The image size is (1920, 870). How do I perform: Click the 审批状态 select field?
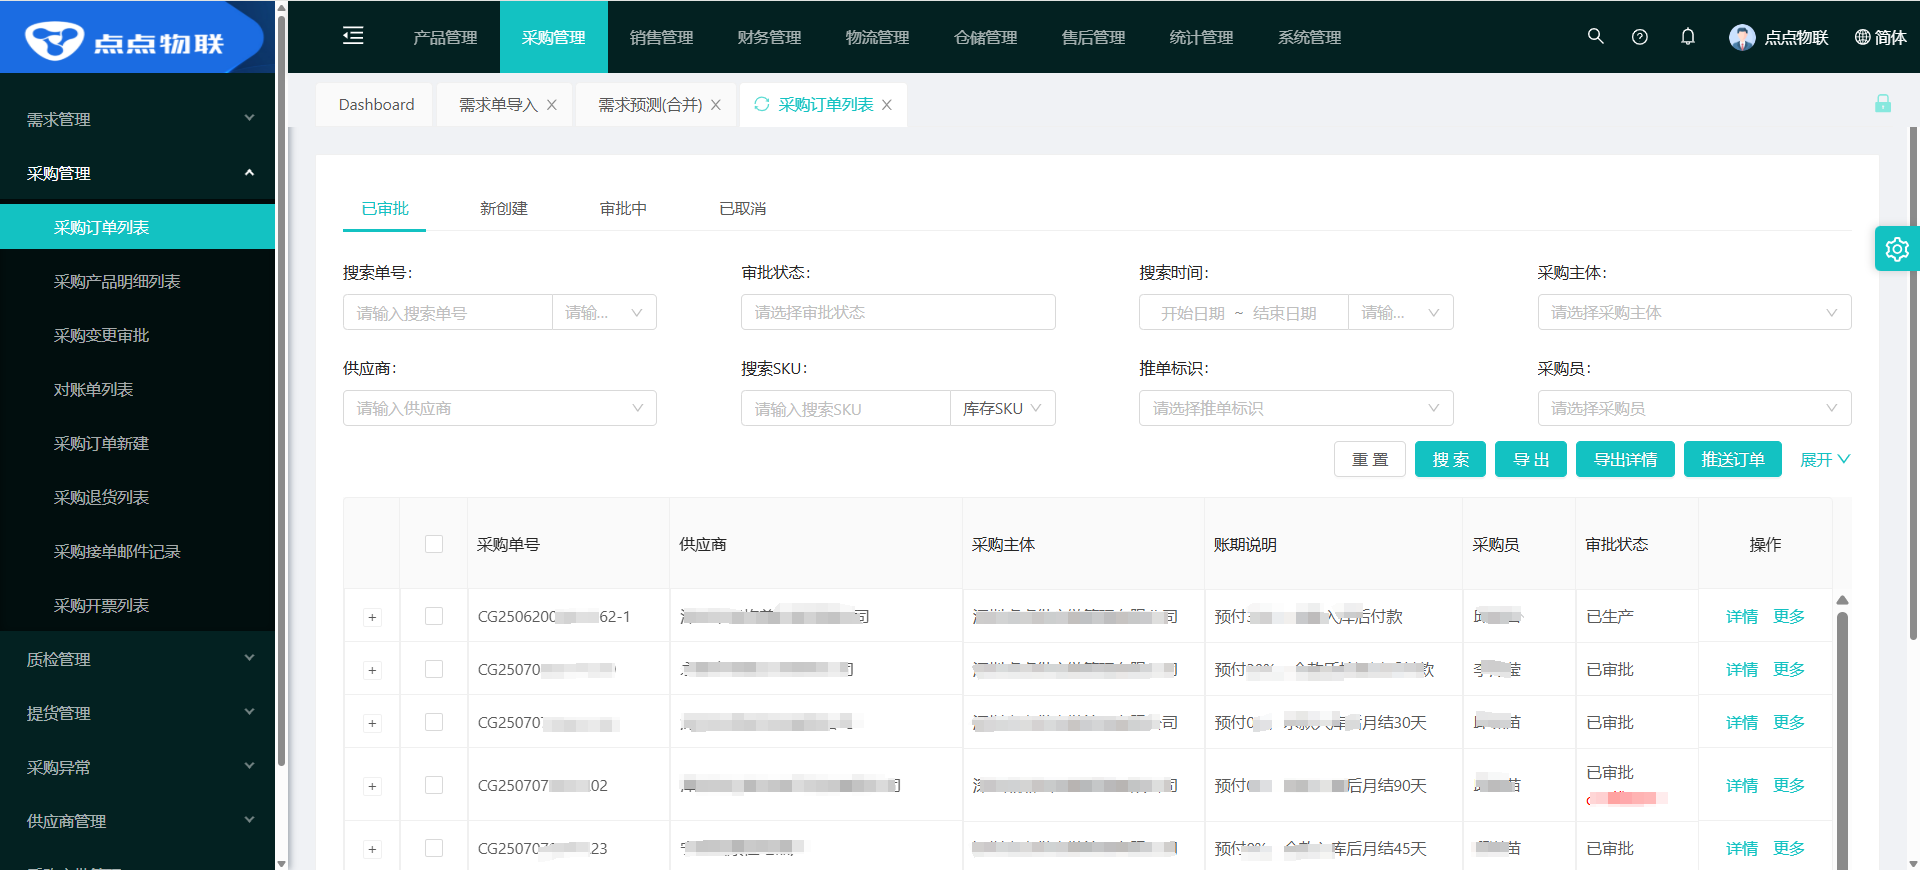tap(898, 312)
